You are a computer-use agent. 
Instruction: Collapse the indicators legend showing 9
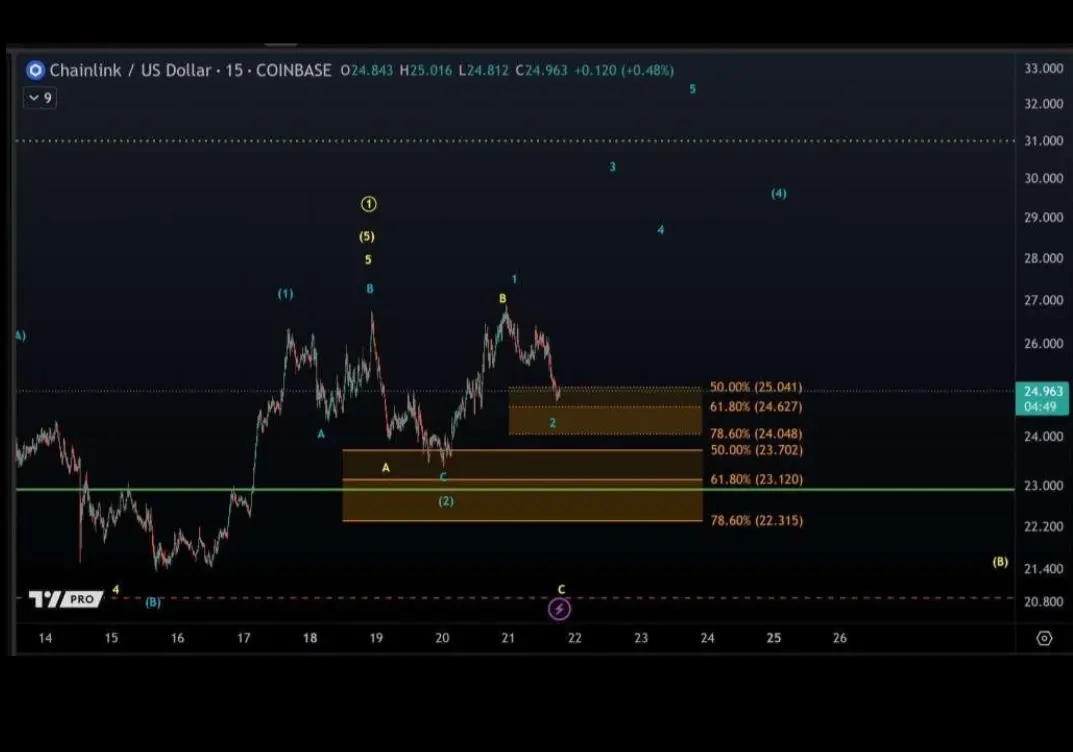point(40,98)
